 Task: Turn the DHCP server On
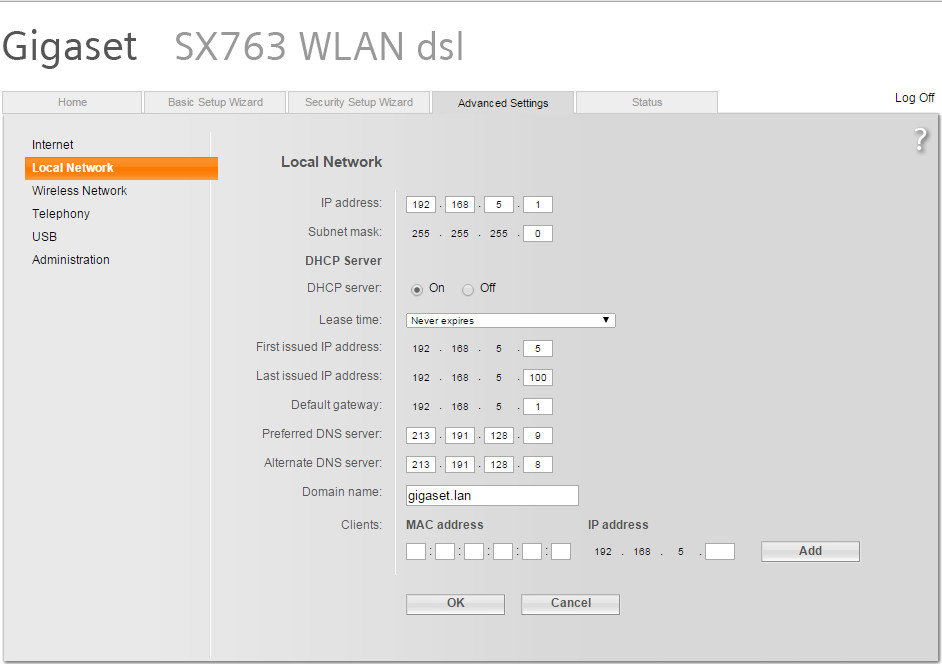pyautogui.click(x=417, y=289)
